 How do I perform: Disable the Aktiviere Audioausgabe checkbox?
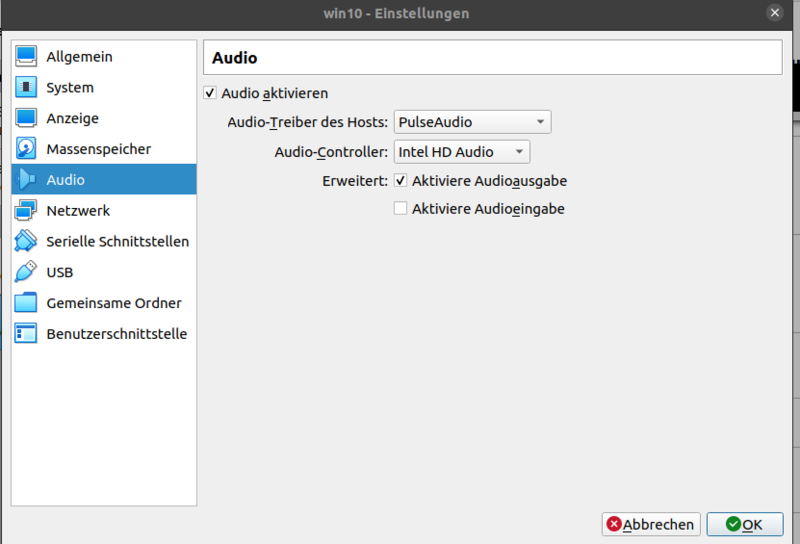pos(400,181)
